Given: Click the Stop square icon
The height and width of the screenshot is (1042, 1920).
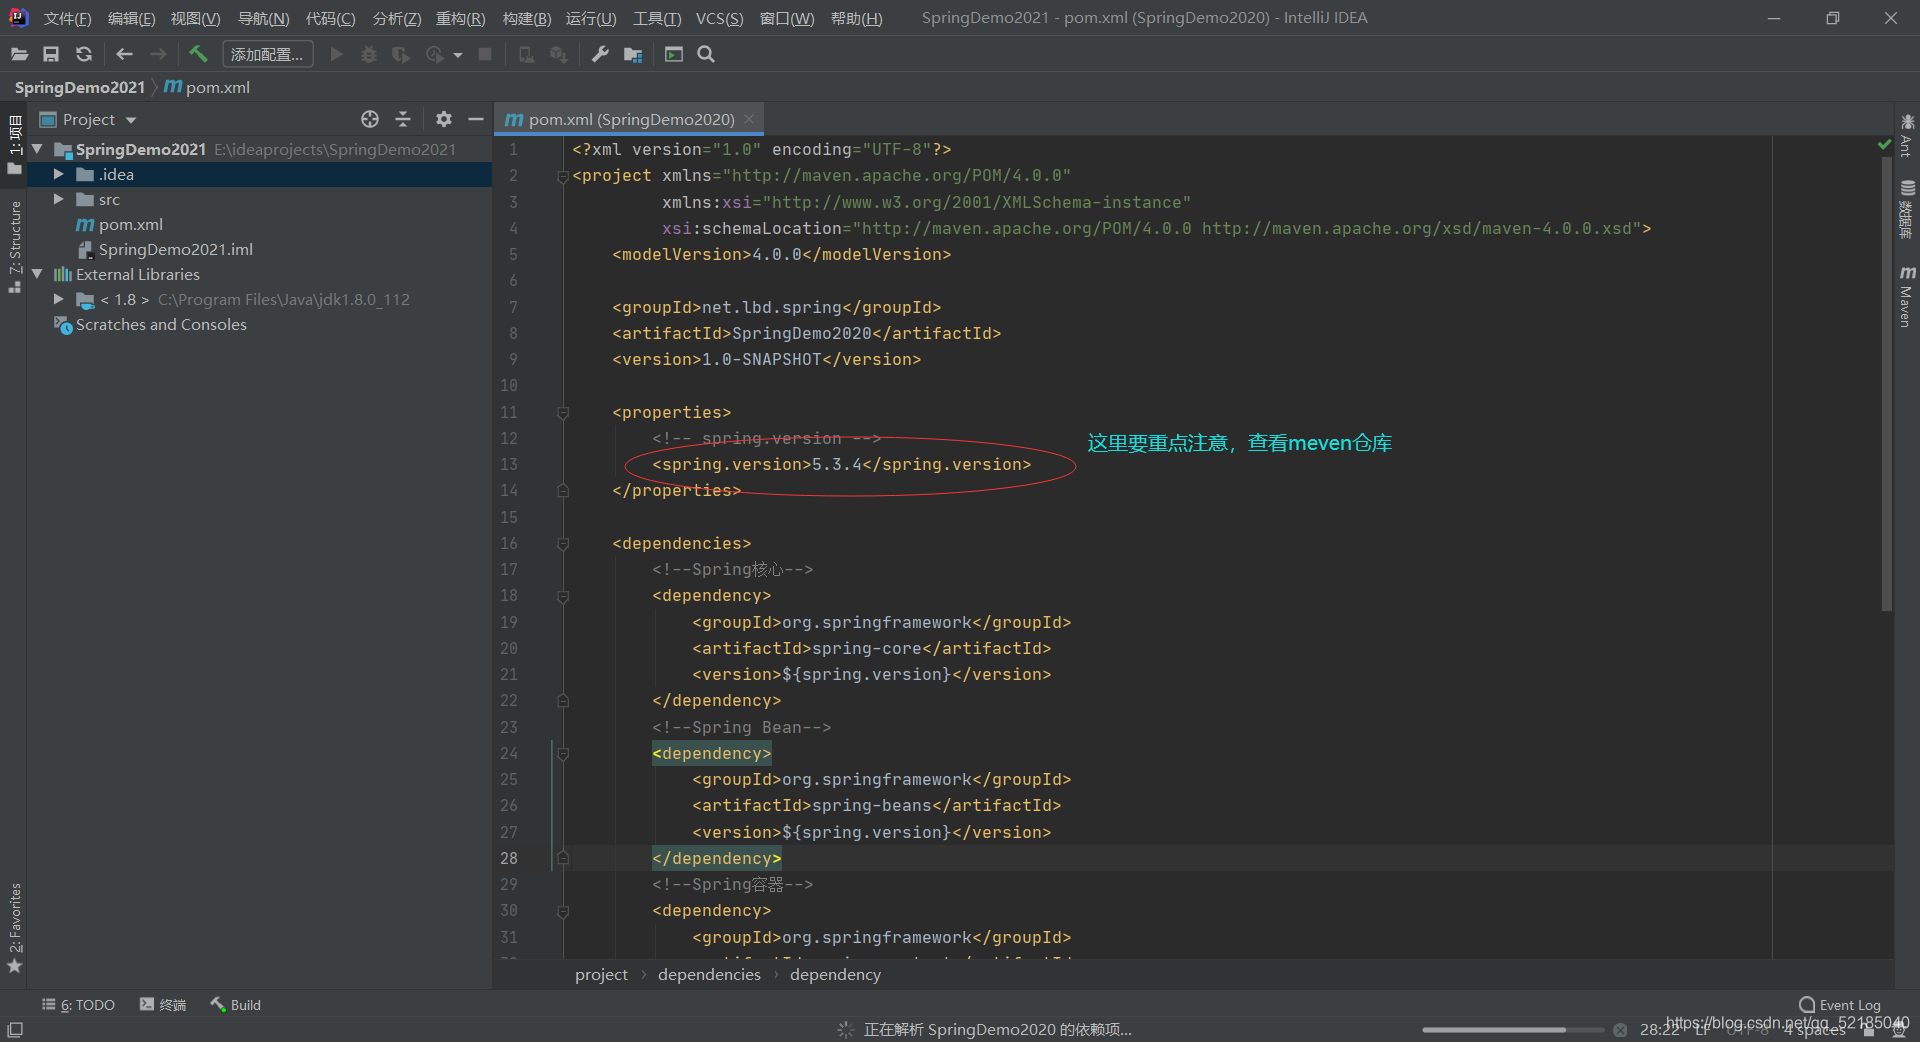Looking at the screenshot, I should 485,54.
